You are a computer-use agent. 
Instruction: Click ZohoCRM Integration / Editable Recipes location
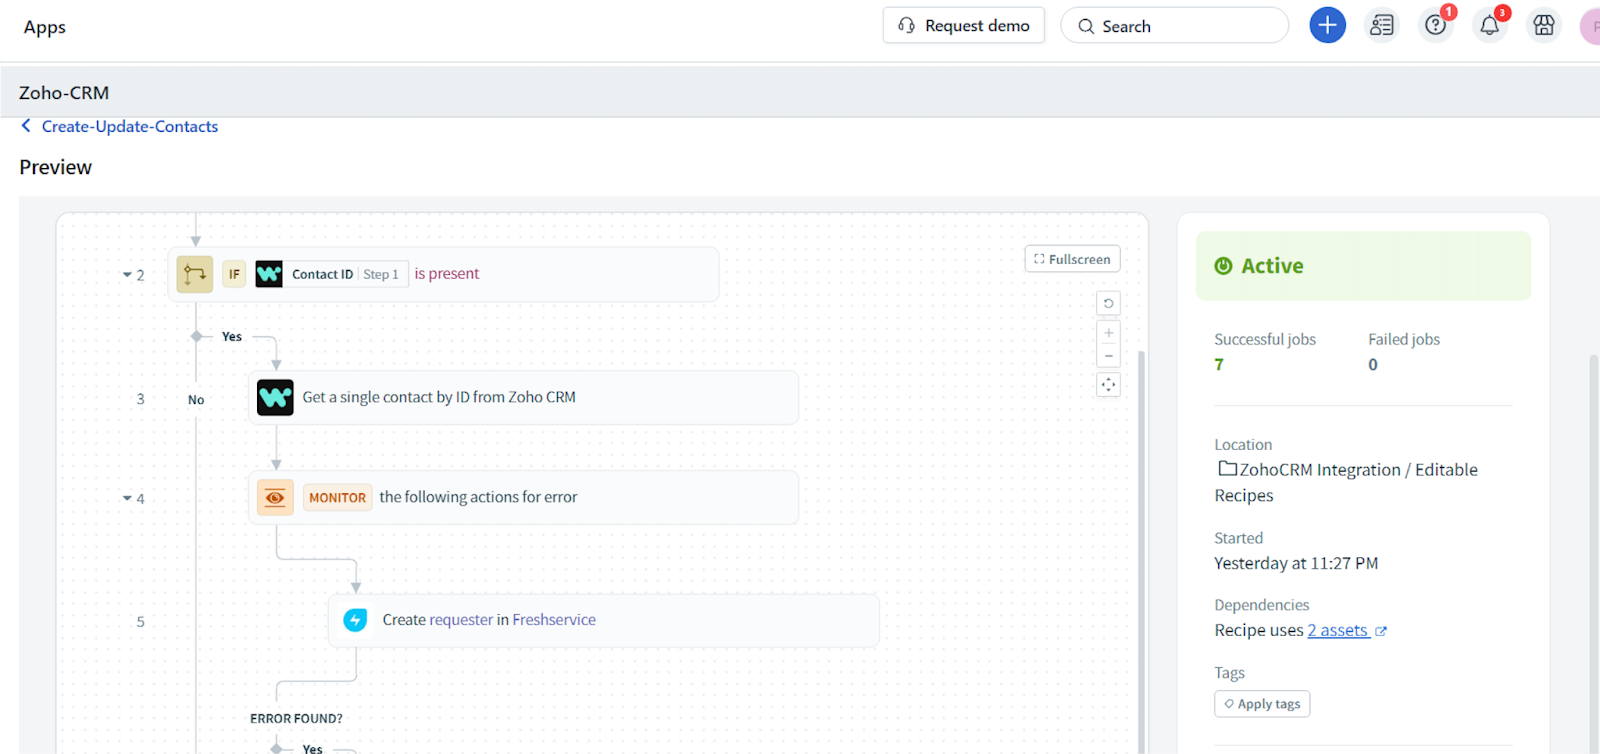point(1346,482)
